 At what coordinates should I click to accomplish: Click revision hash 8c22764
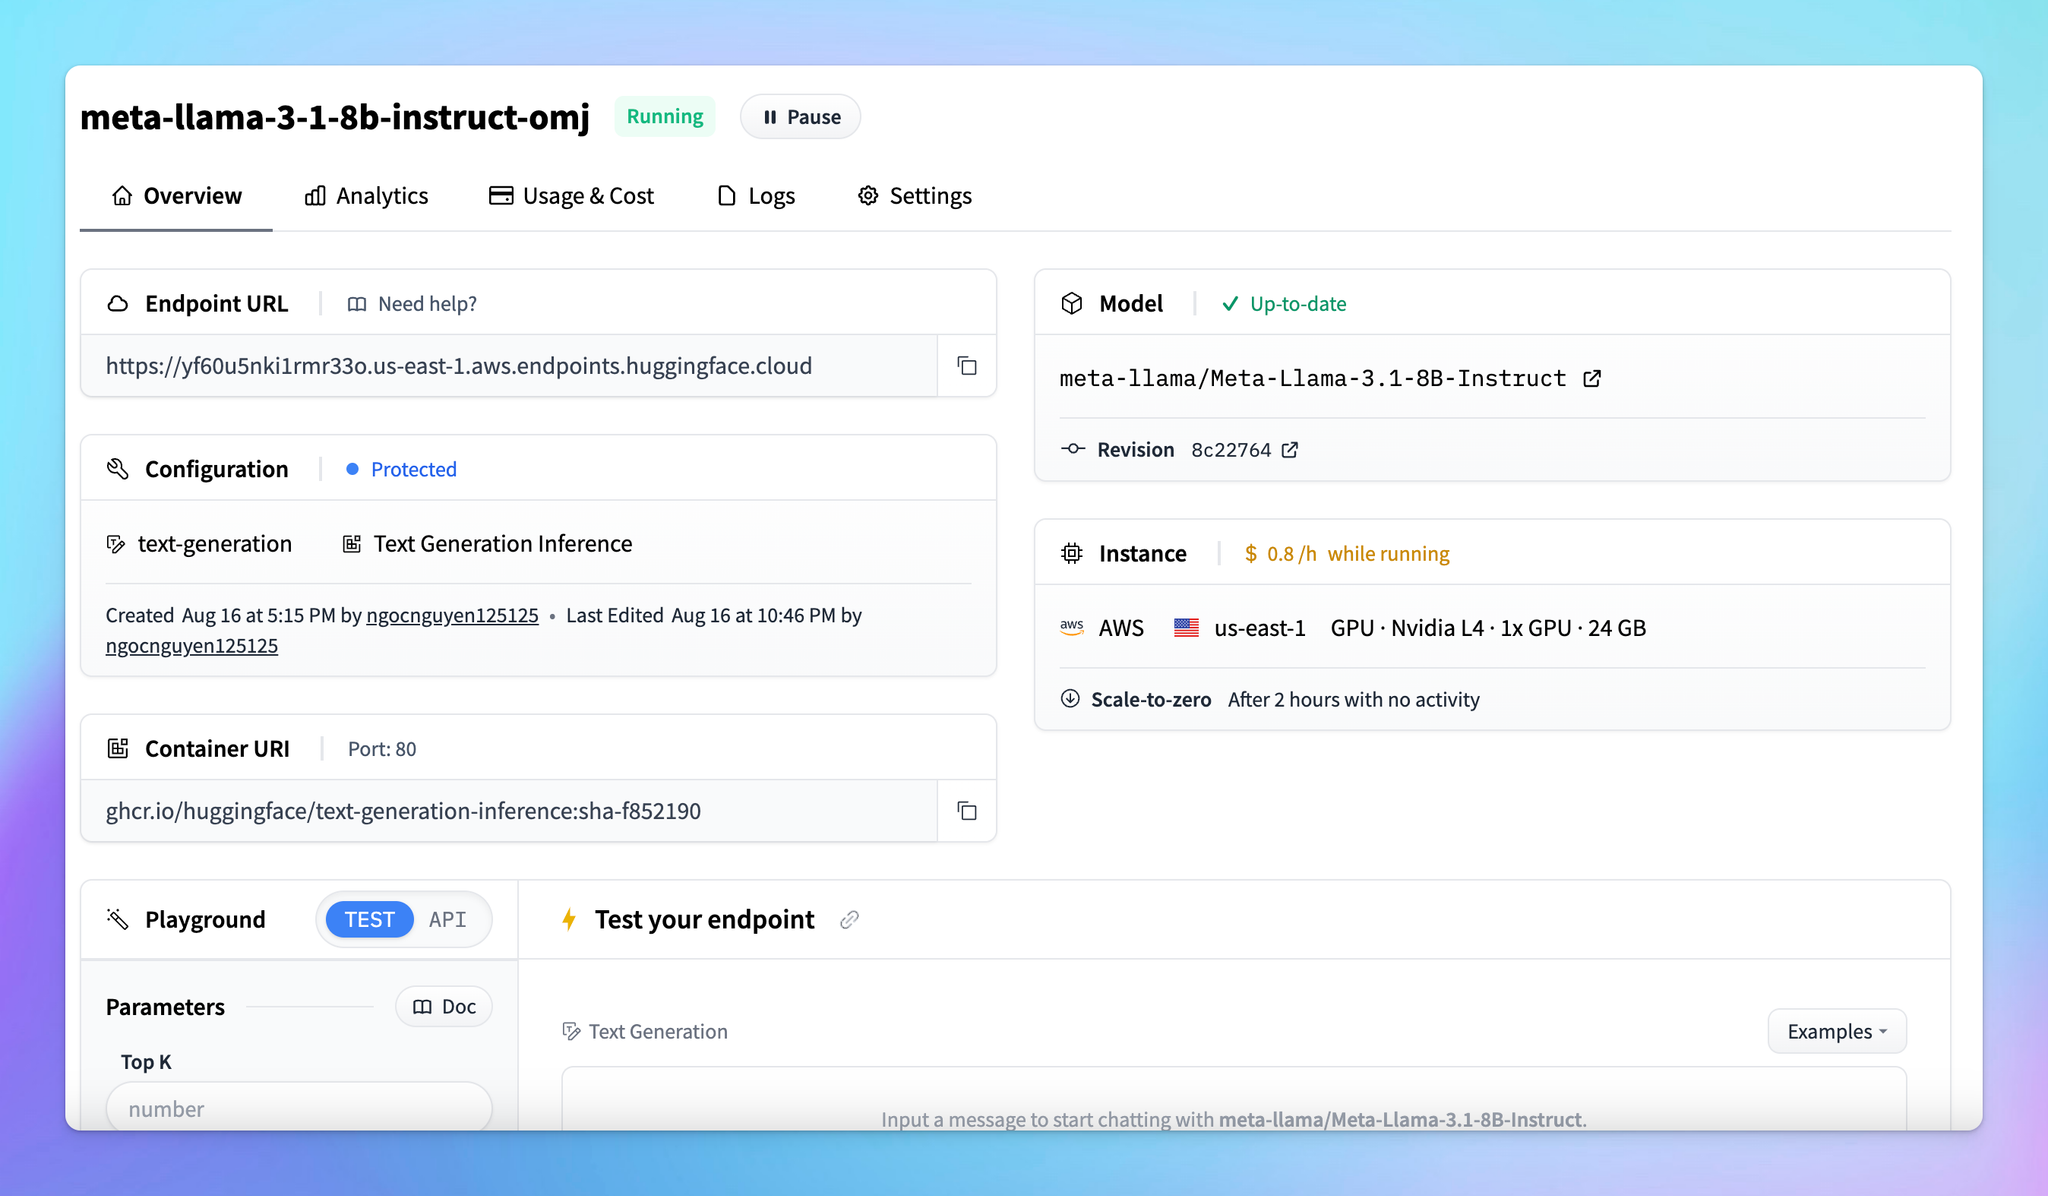(1231, 450)
